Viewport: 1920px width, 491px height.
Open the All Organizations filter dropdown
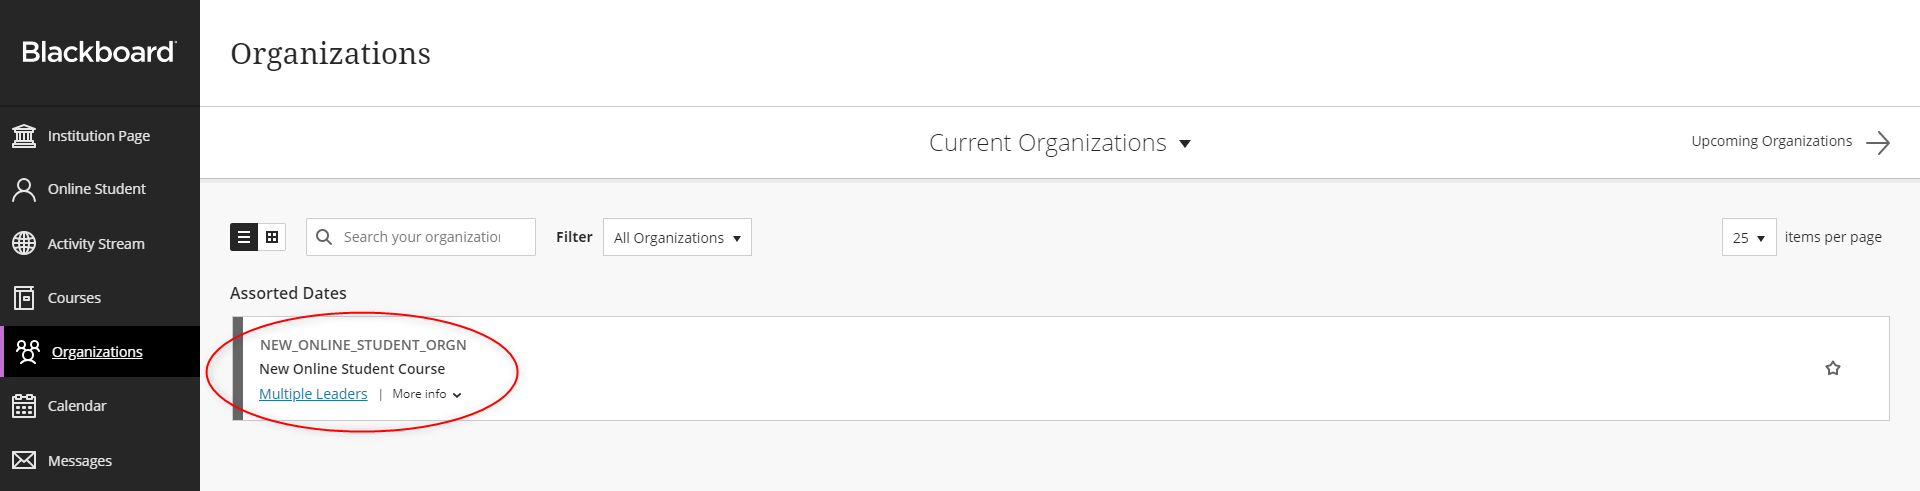pyautogui.click(x=677, y=237)
